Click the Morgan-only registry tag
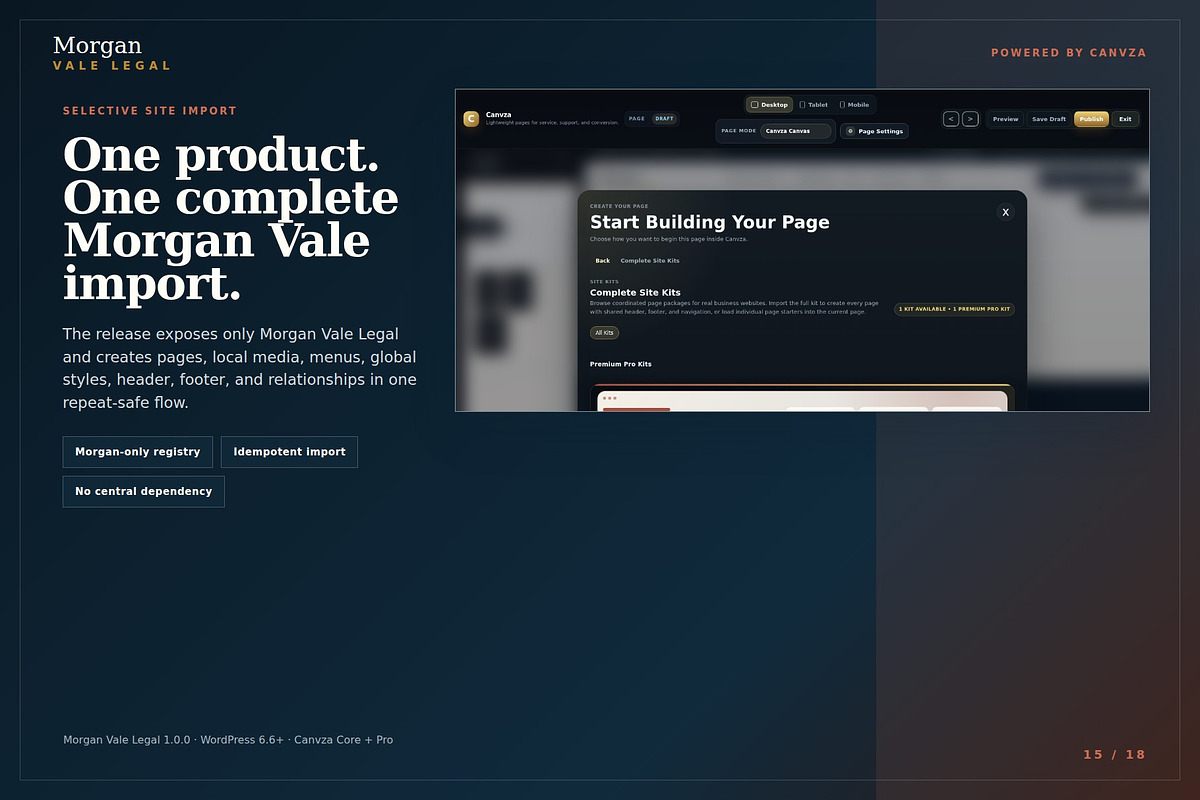This screenshot has height=800, width=1200. click(x=138, y=452)
